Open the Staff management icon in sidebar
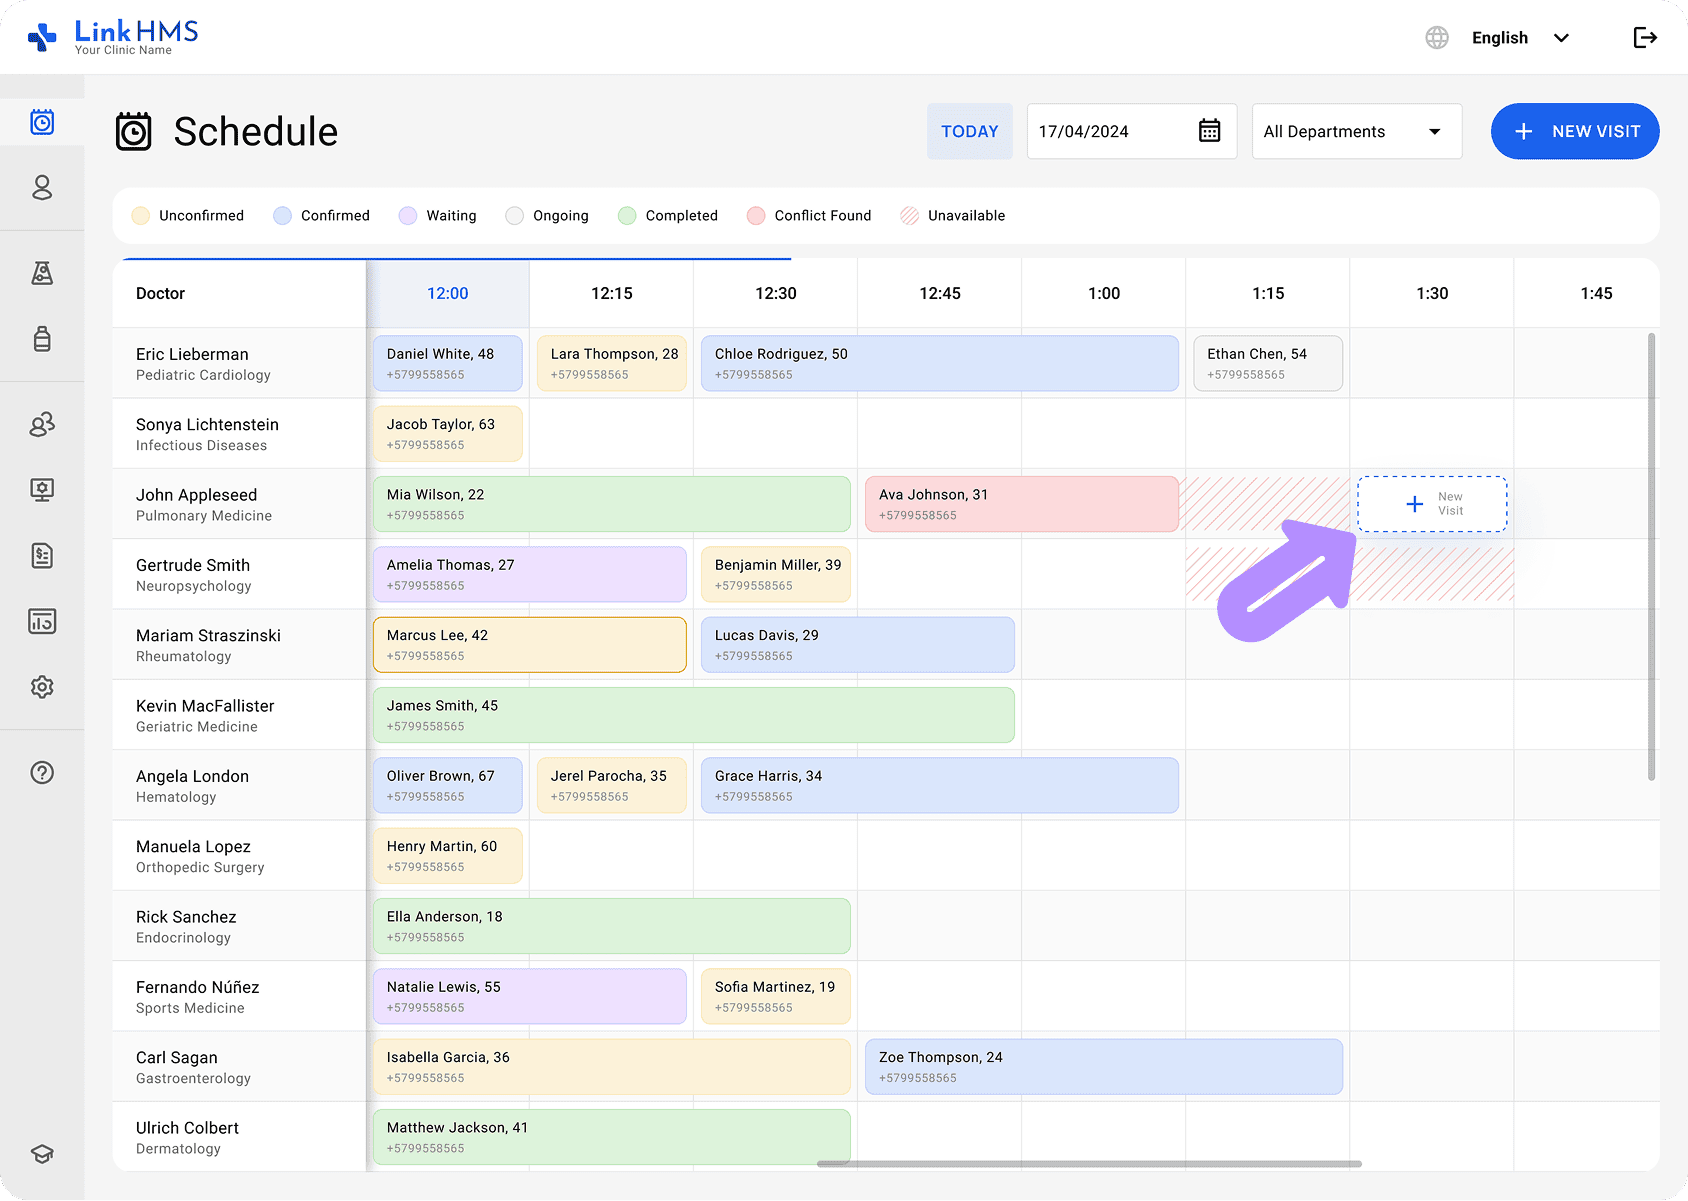 click(42, 424)
